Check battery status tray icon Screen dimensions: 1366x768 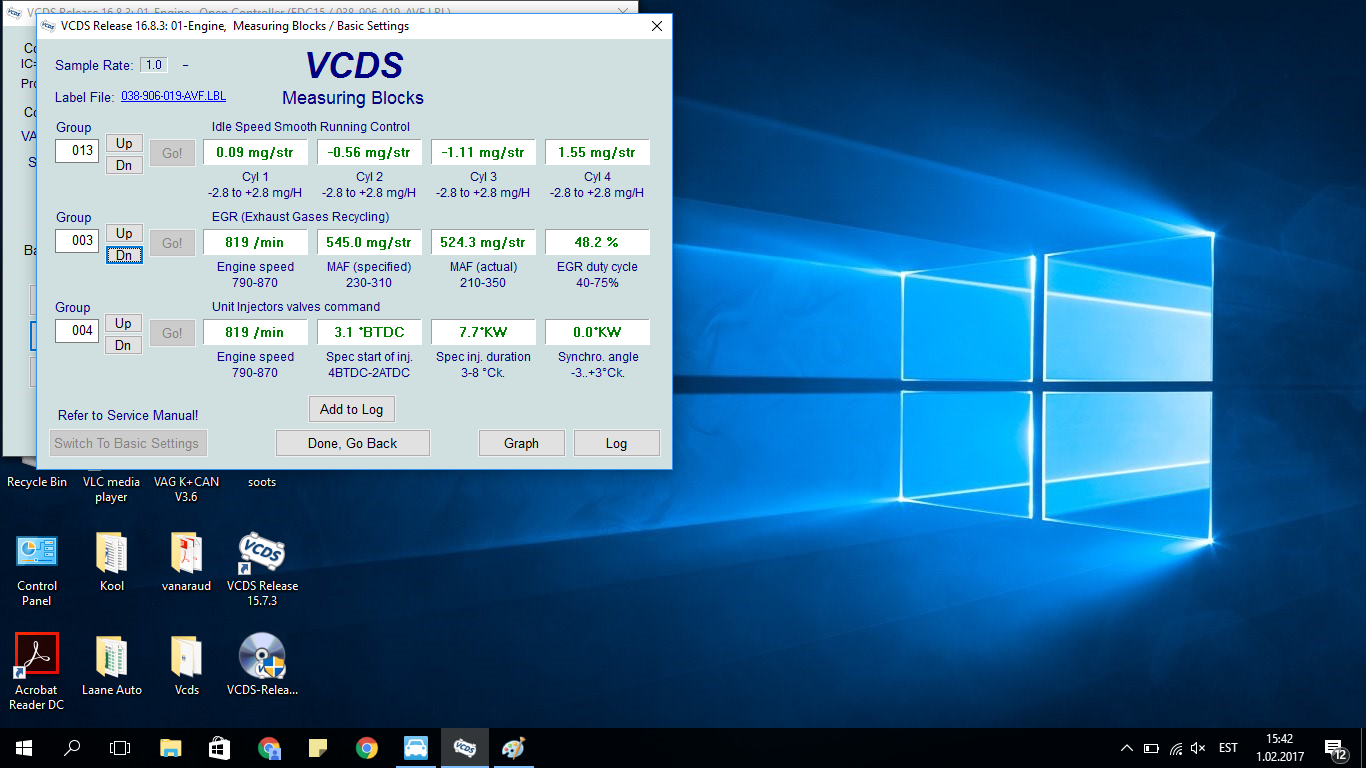[1151, 748]
